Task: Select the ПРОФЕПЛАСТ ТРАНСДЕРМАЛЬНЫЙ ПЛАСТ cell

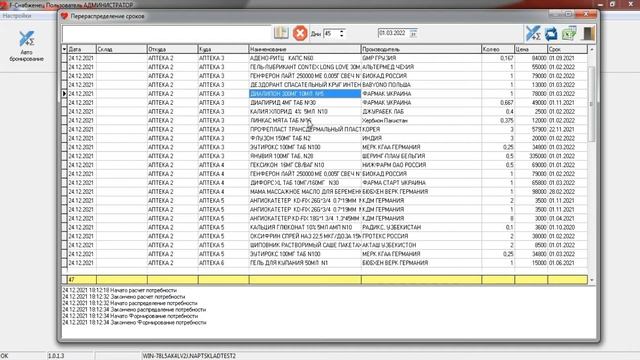Action: coord(305,129)
